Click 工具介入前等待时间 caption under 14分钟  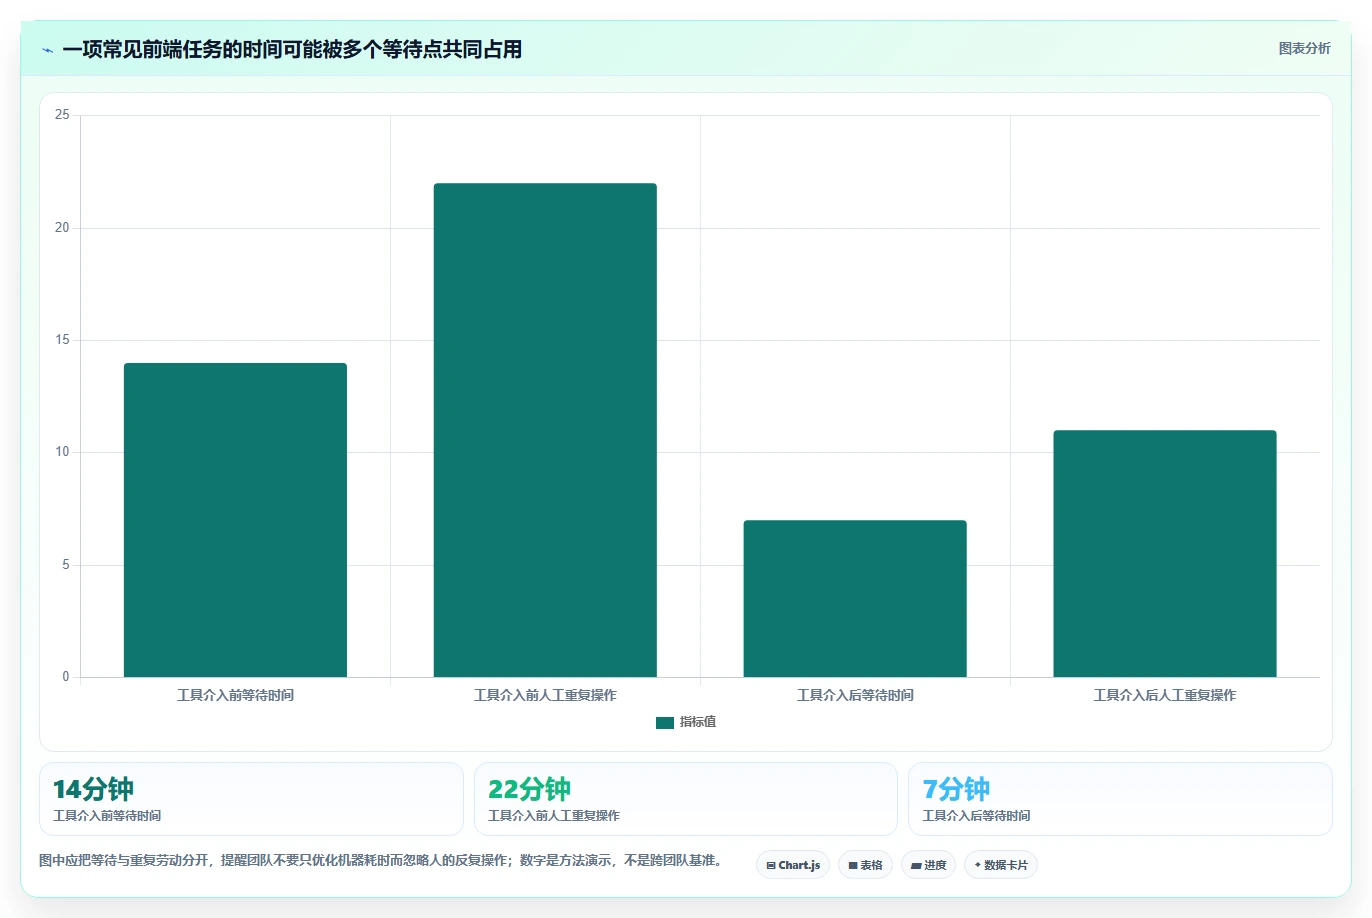(107, 816)
